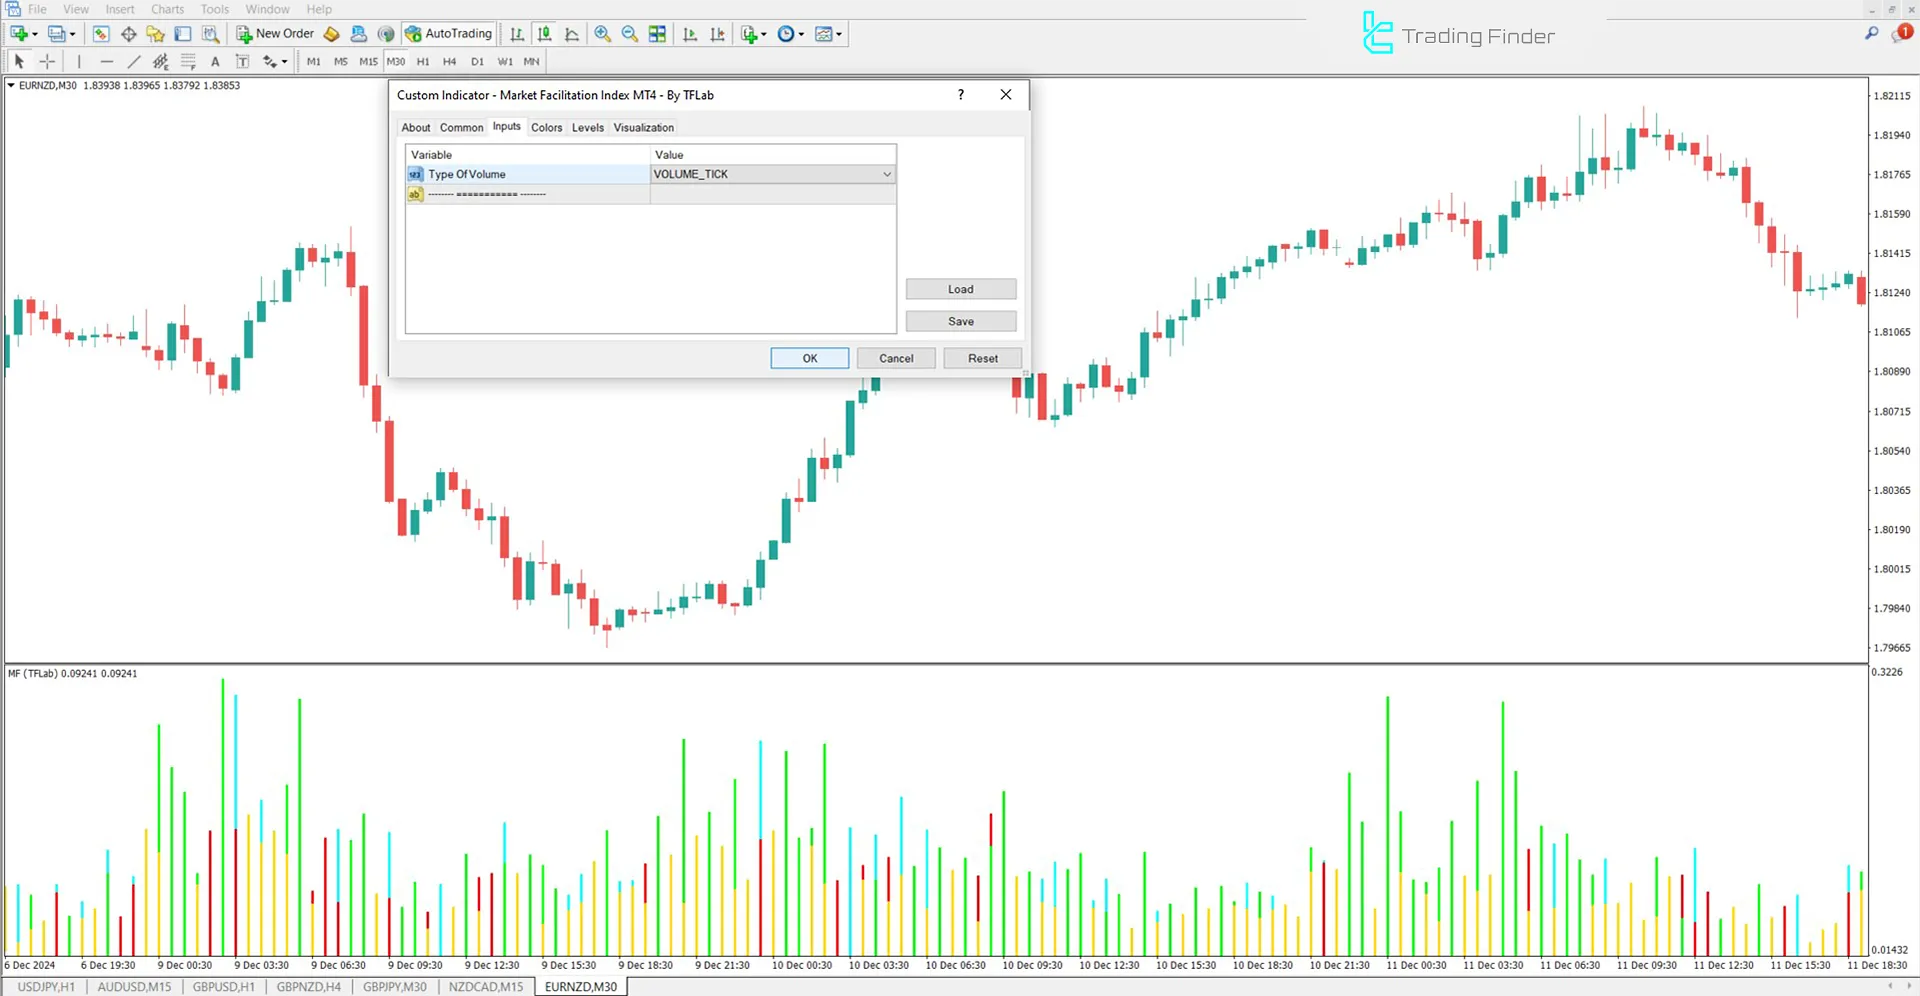Select the Crosshair cursor tool
The height and width of the screenshot is (996, 1920).
pos(46,61)
